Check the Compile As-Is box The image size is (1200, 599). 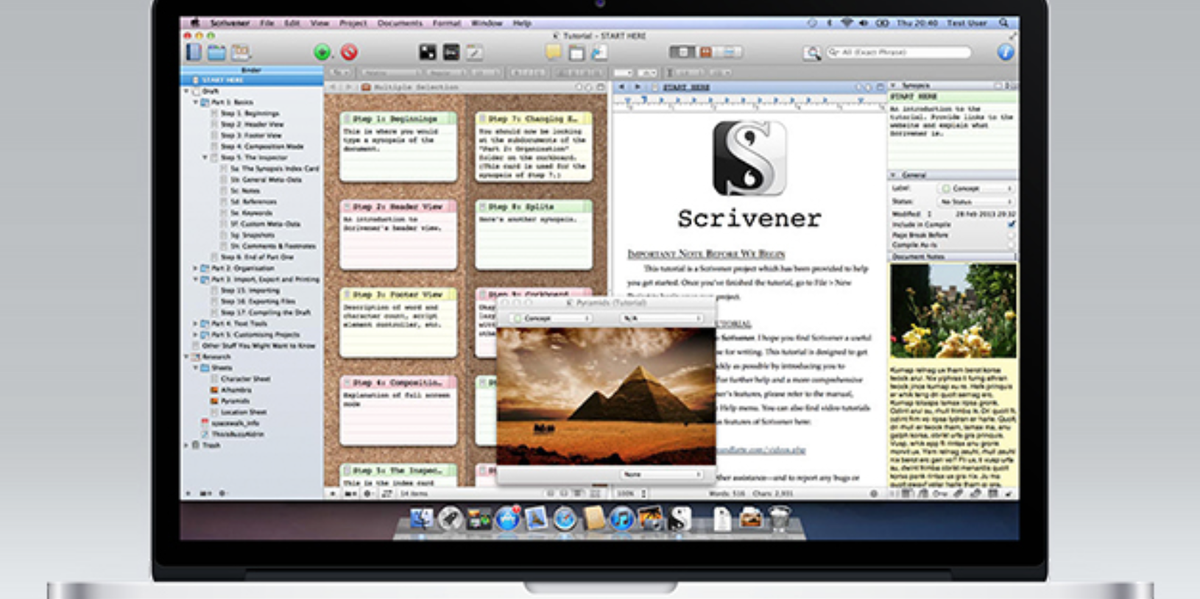1011,245
